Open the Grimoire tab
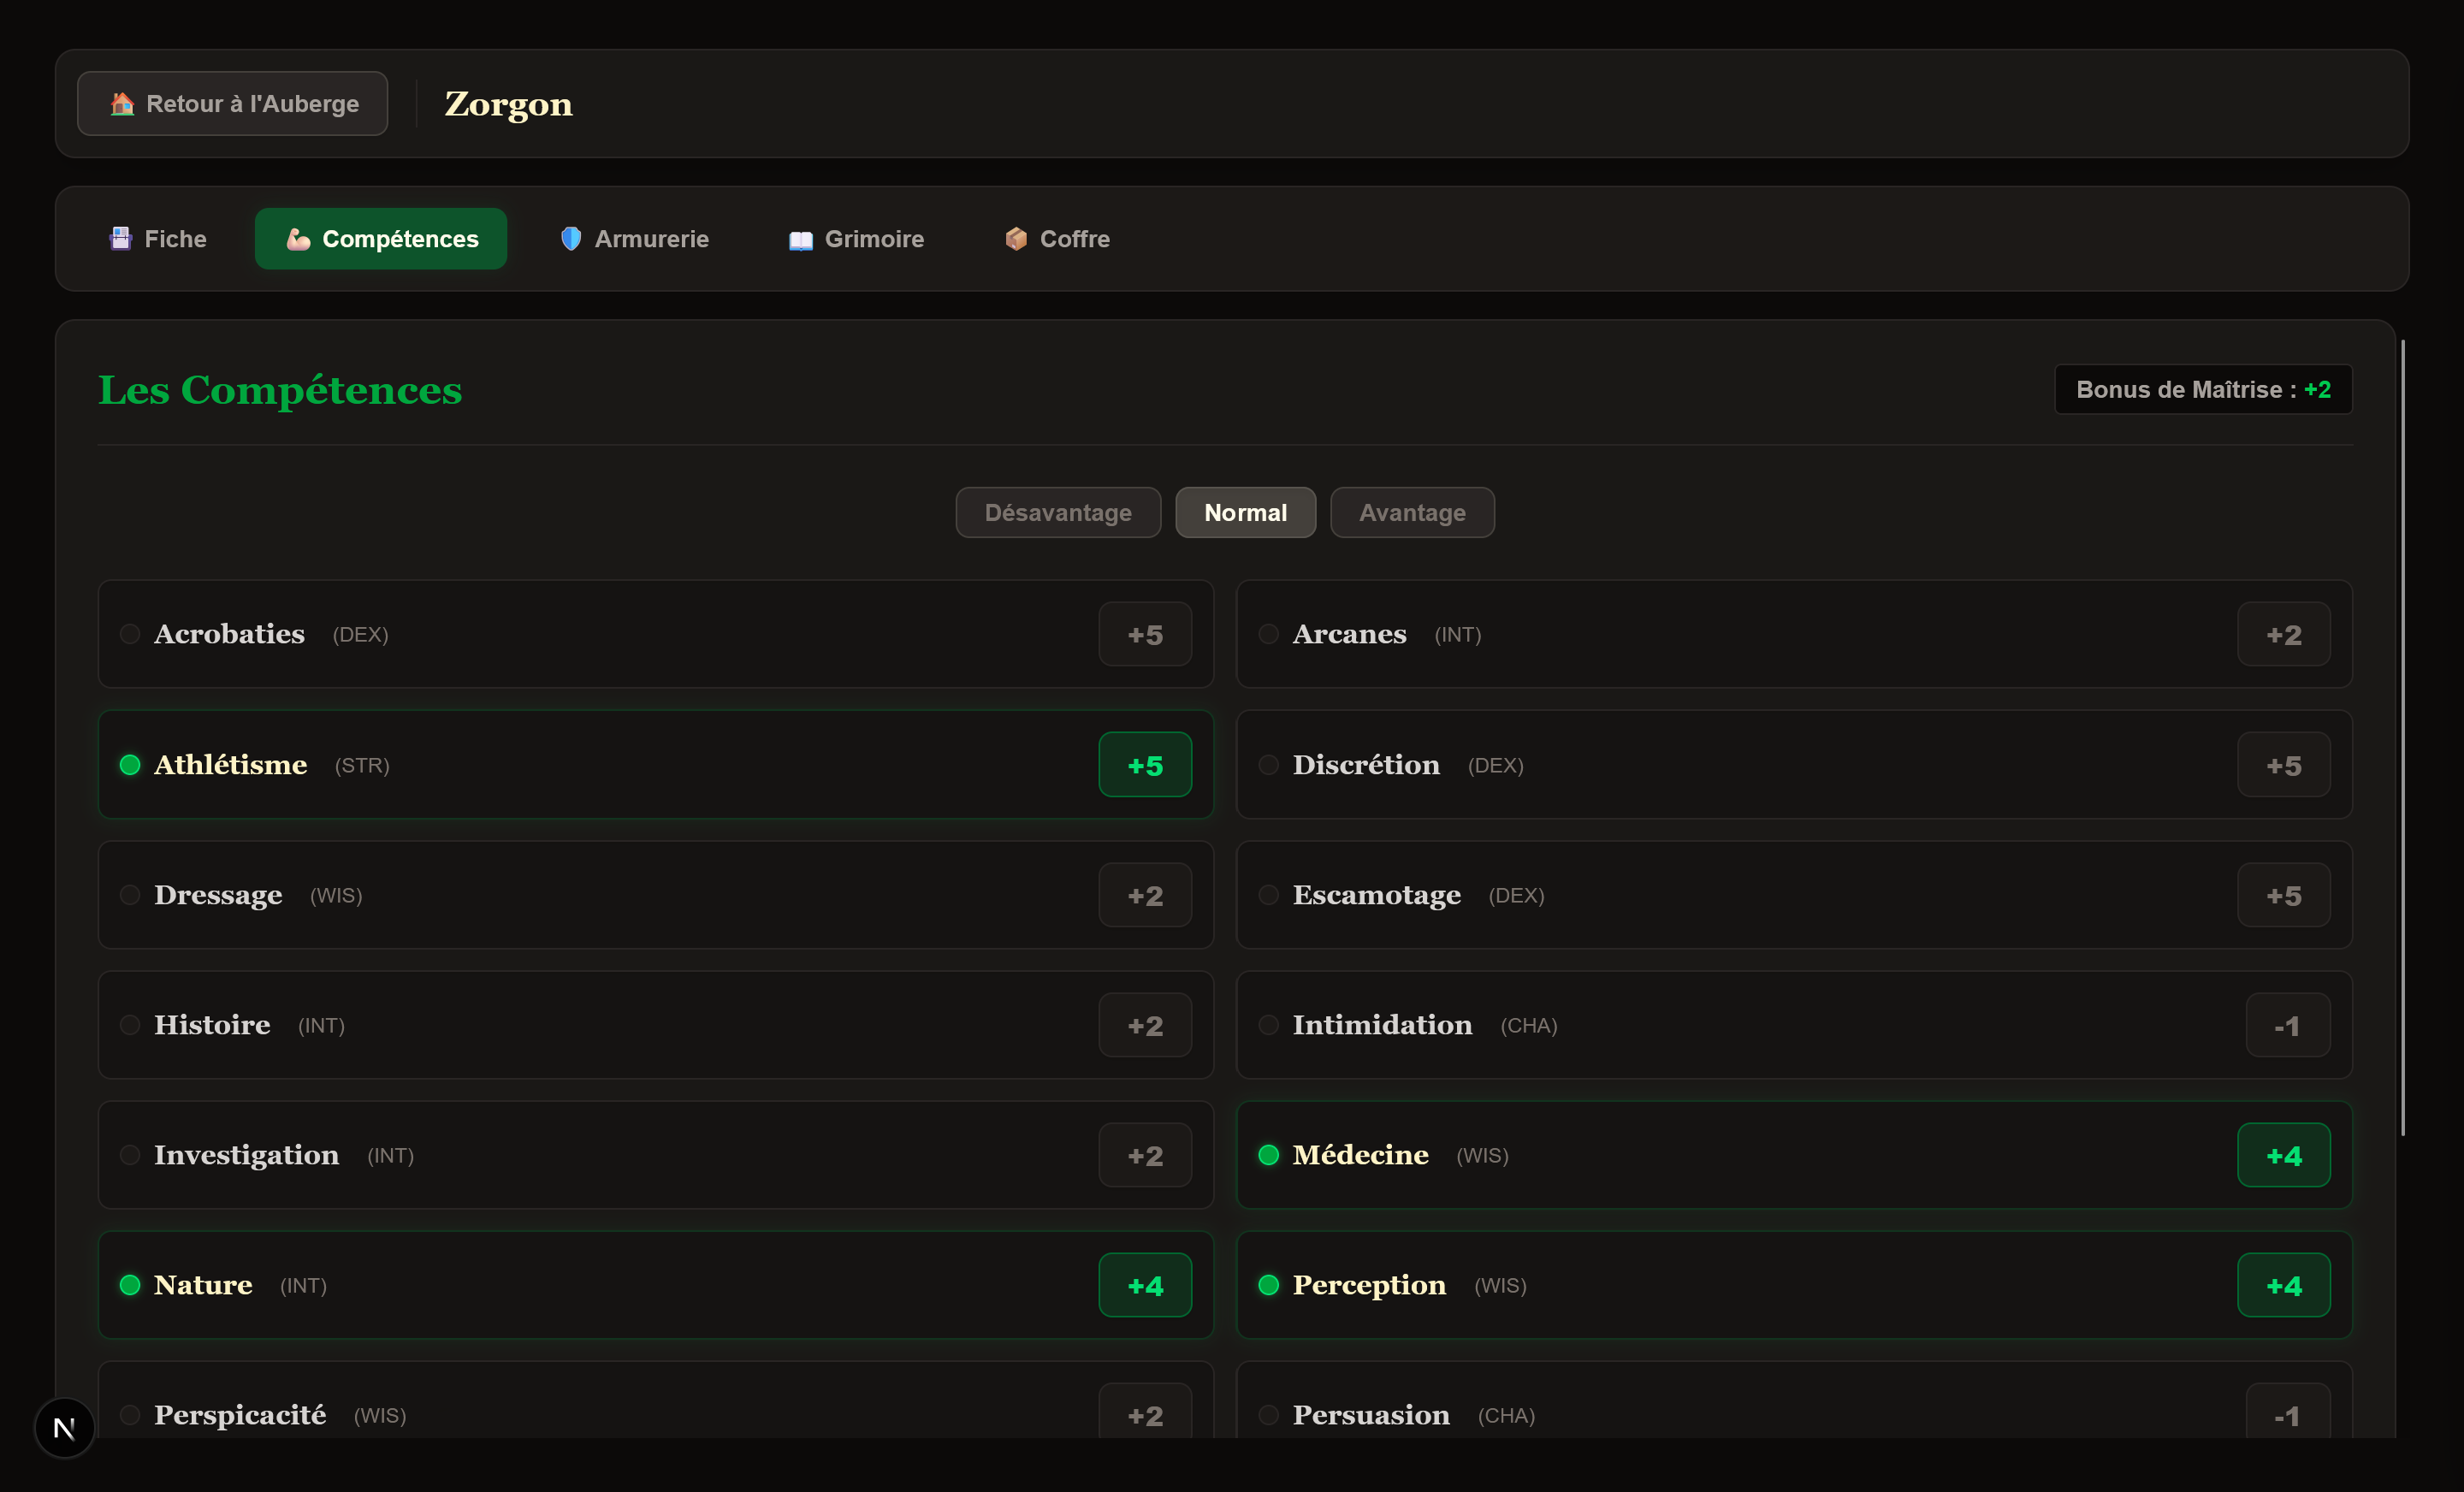 [856, 238]
